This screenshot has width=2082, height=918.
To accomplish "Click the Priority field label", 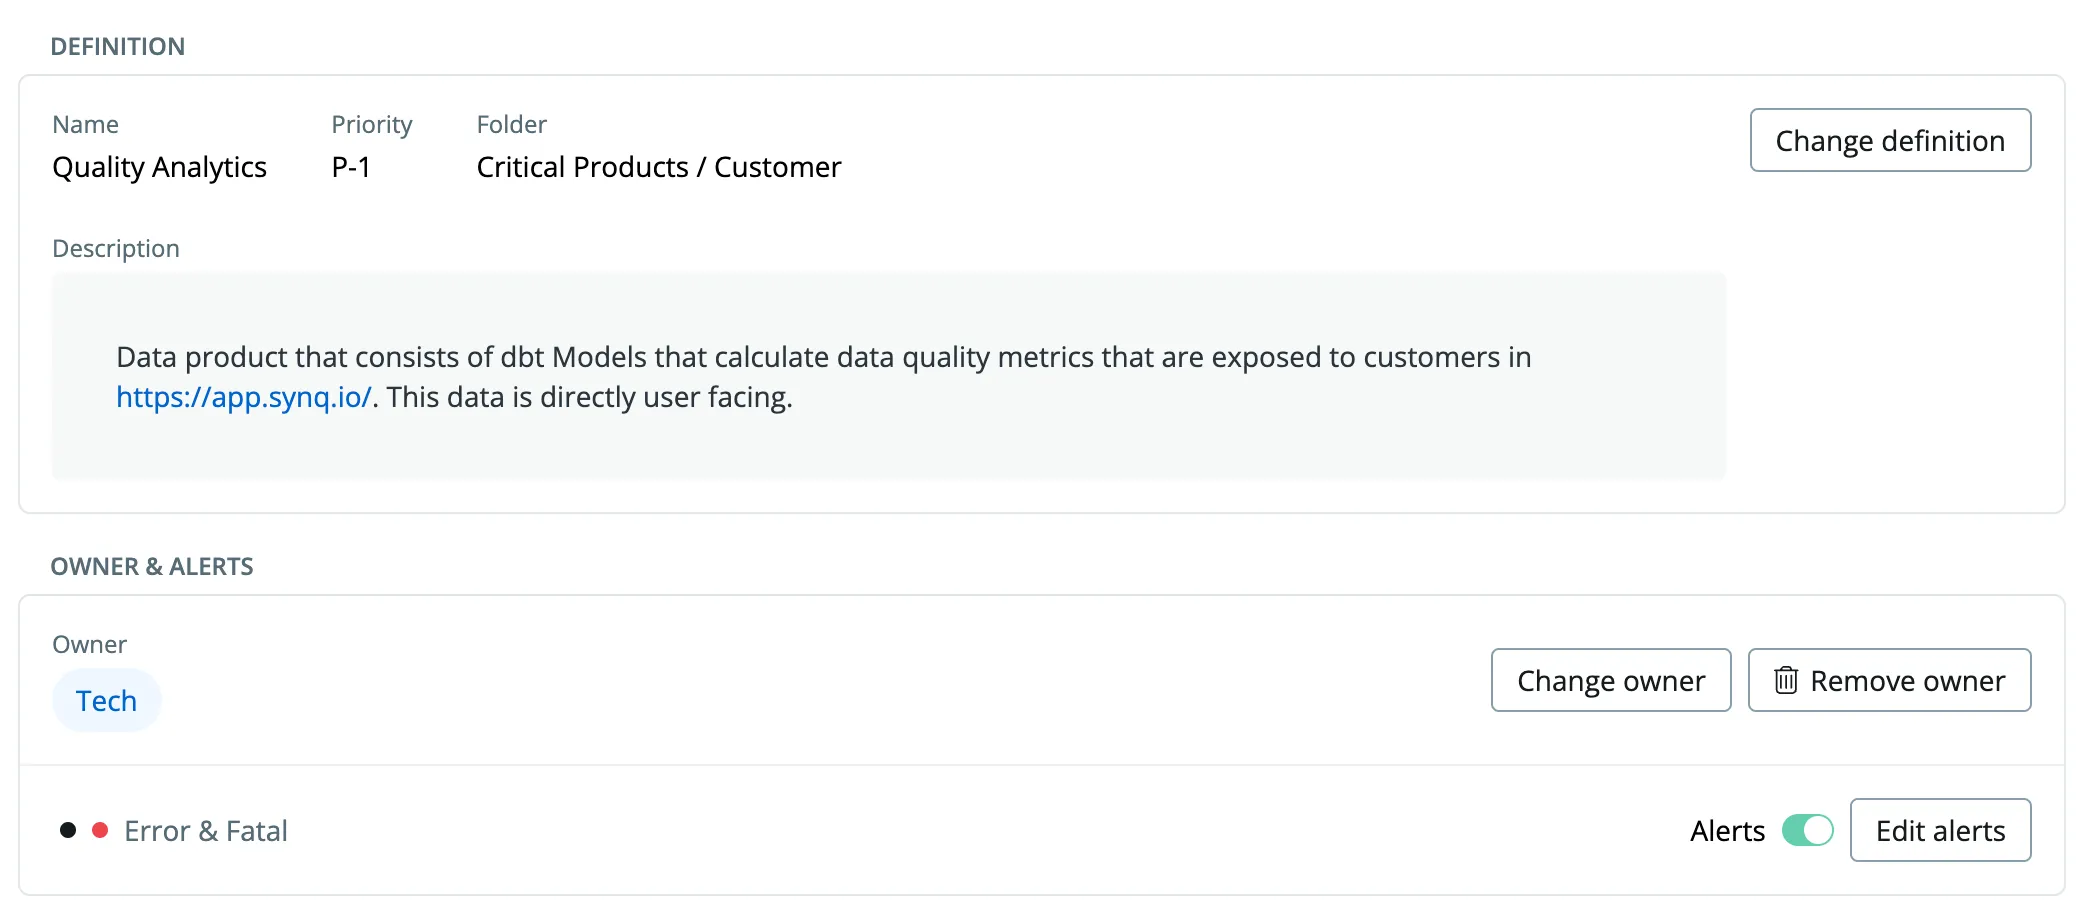I will point(371,124).
